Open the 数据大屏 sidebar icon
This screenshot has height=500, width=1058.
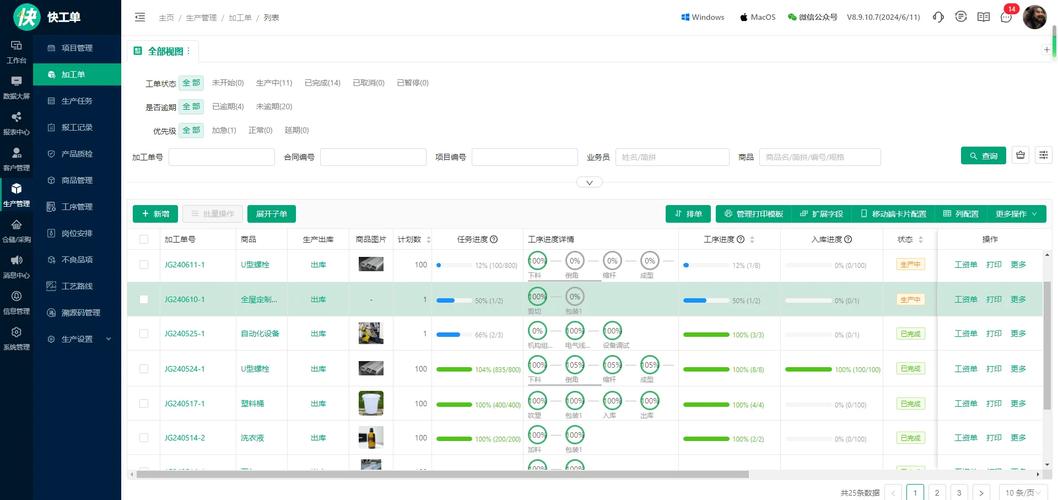tap(16, 87)
